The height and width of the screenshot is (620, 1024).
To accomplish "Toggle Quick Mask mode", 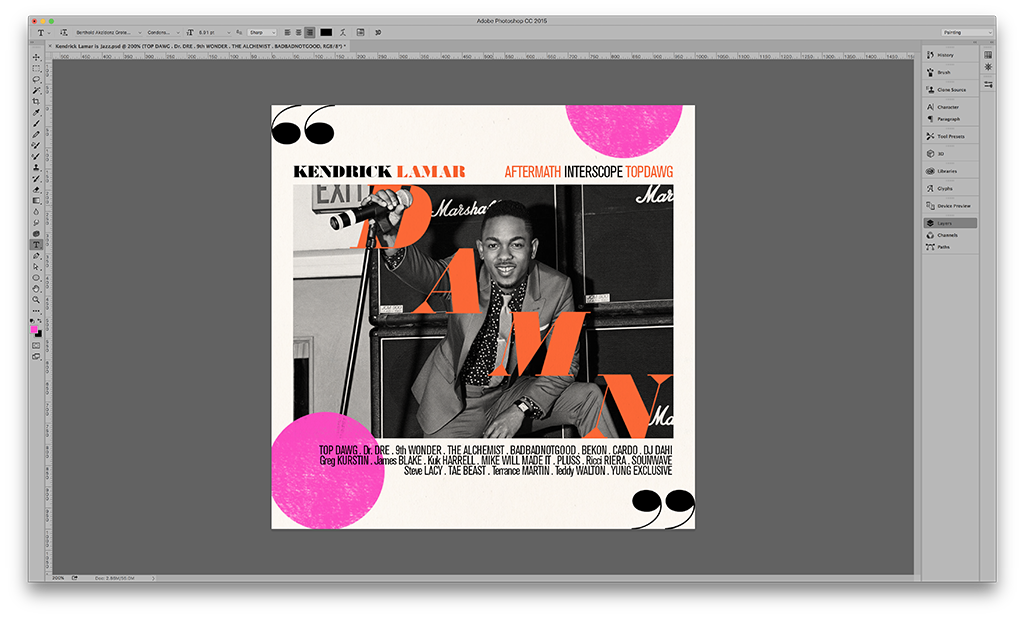I will click(37, 346).
